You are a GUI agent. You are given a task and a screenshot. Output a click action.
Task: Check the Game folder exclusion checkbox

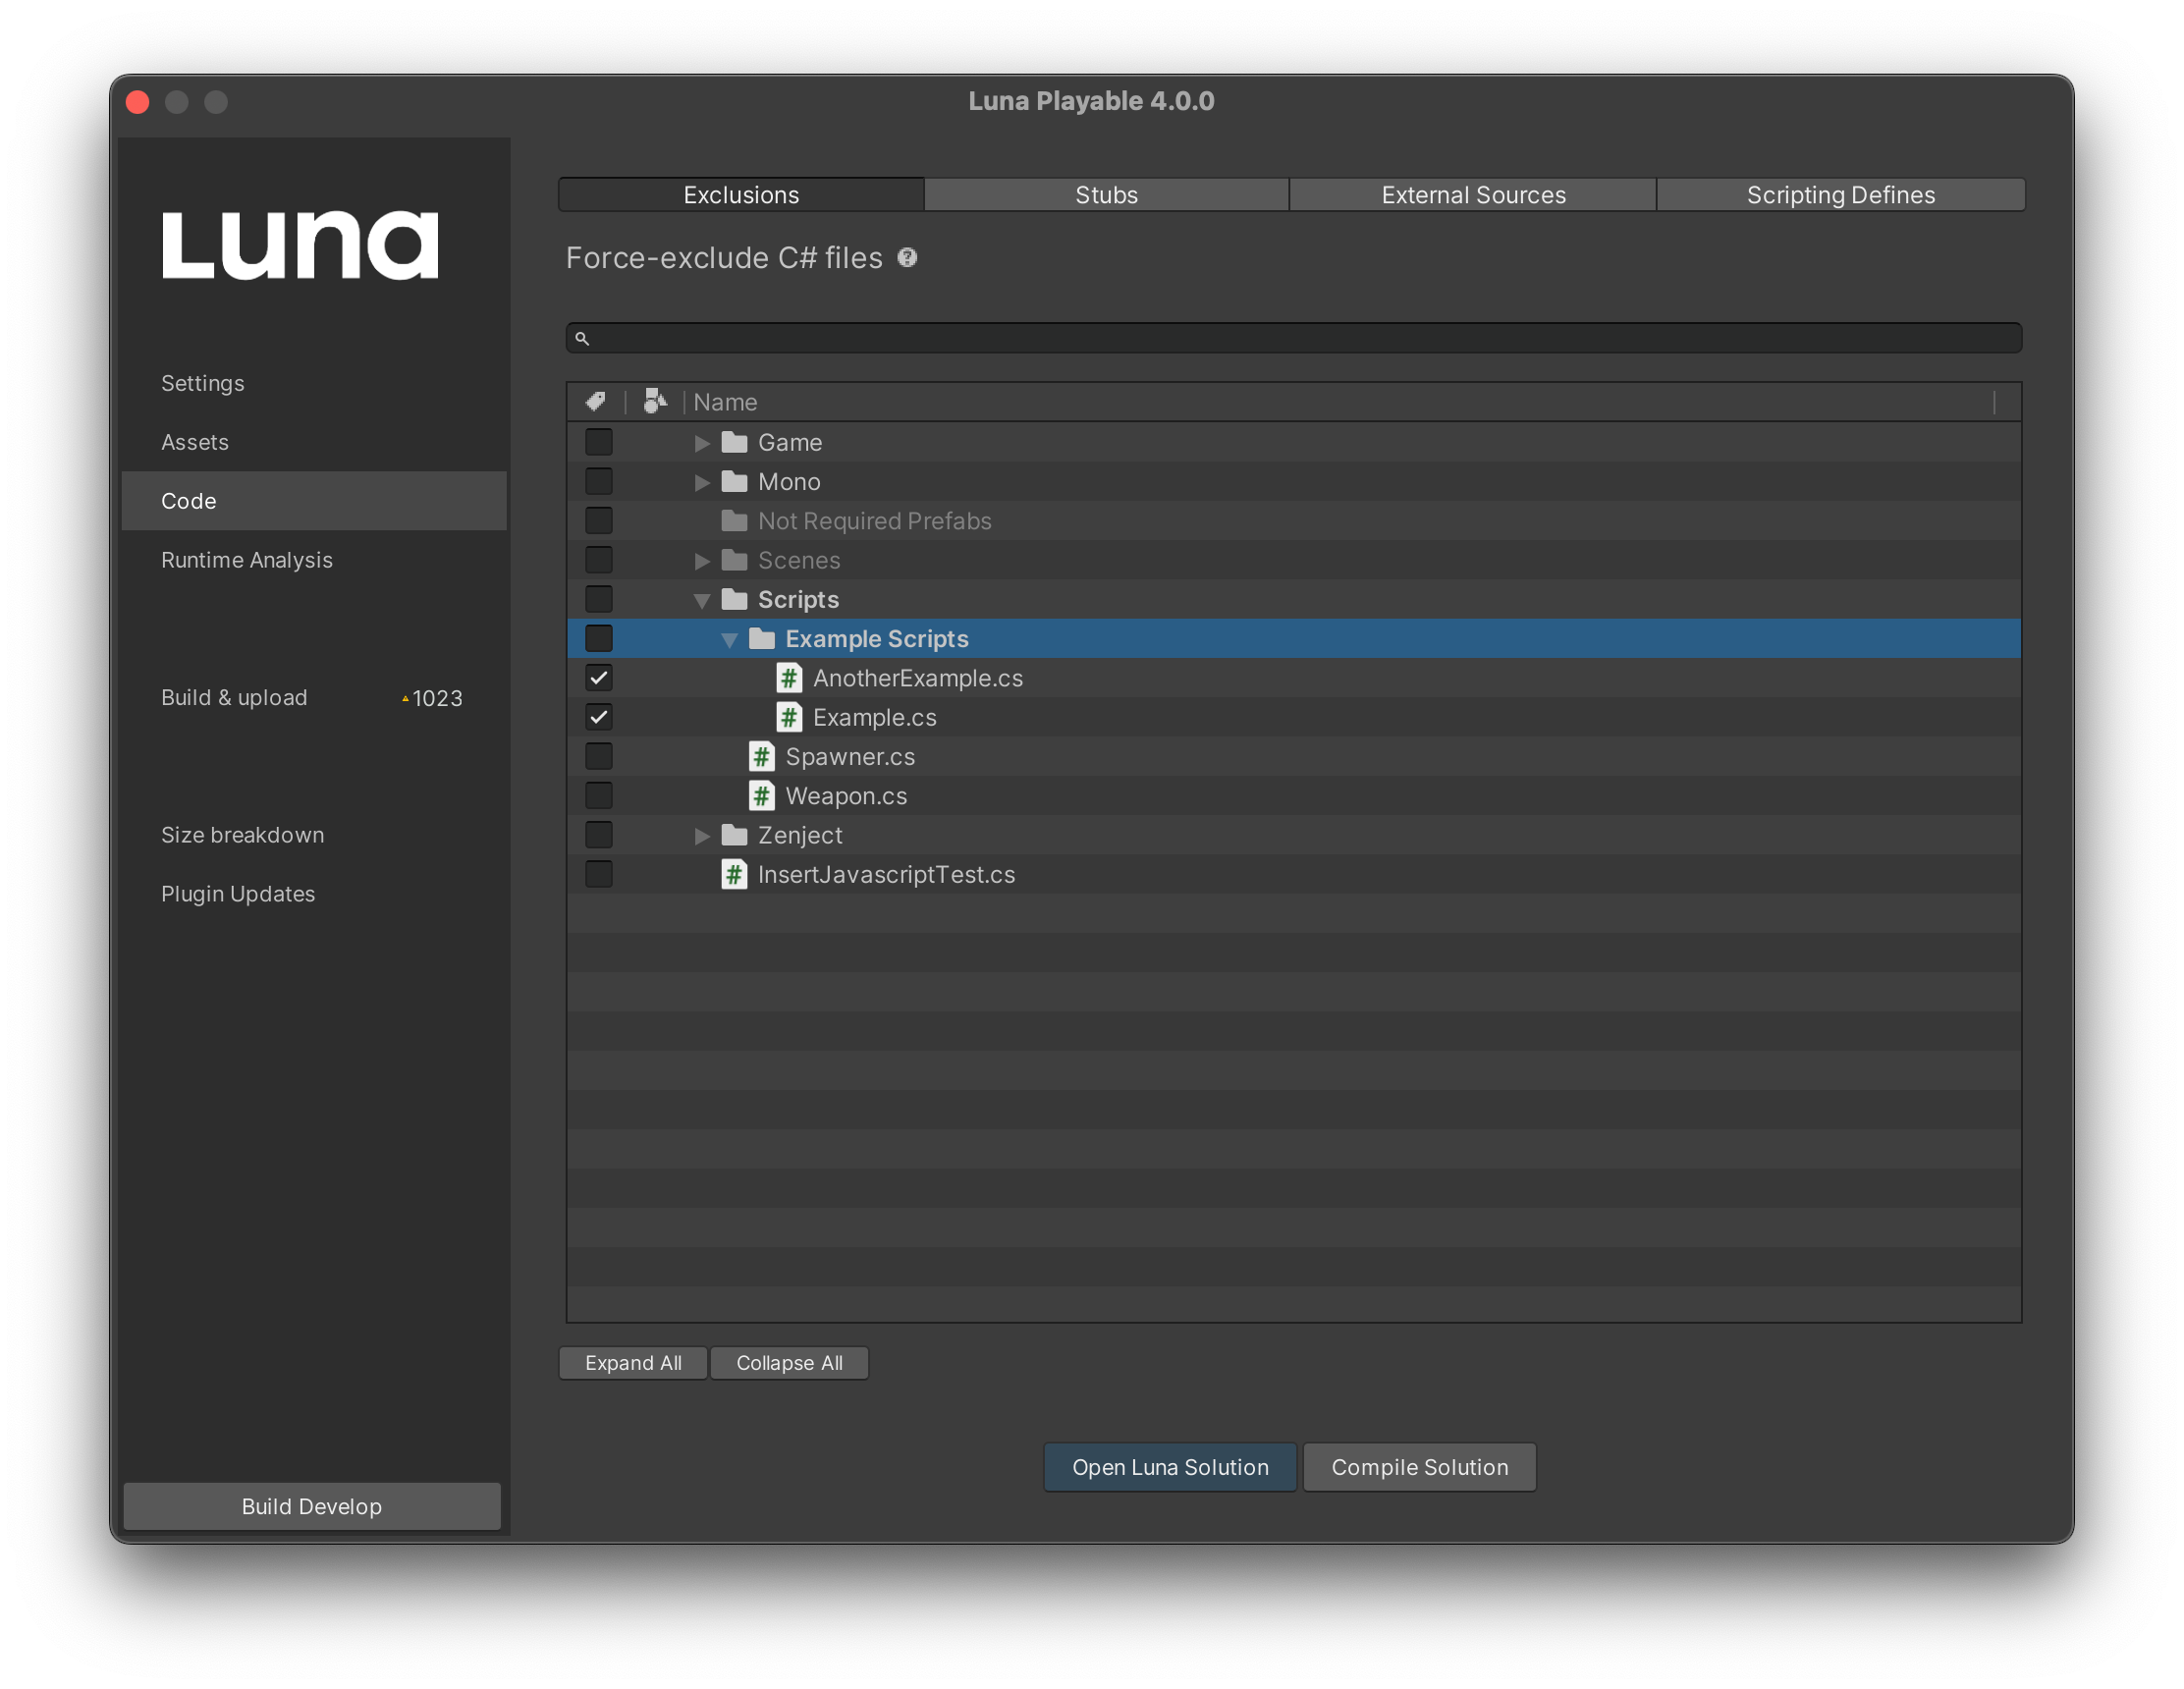(598, 442)
